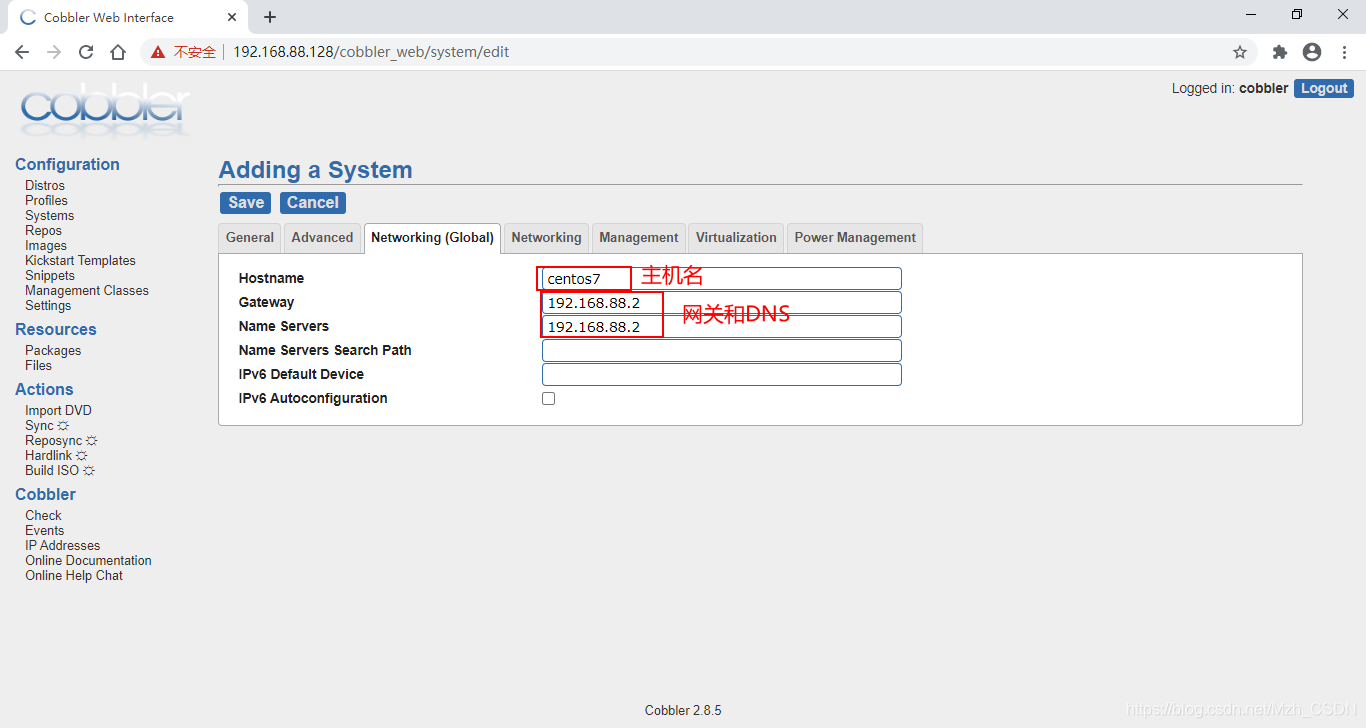Viewport: 1366px width, 728px height.
Task: Open the Repos page
Action: 43,230
